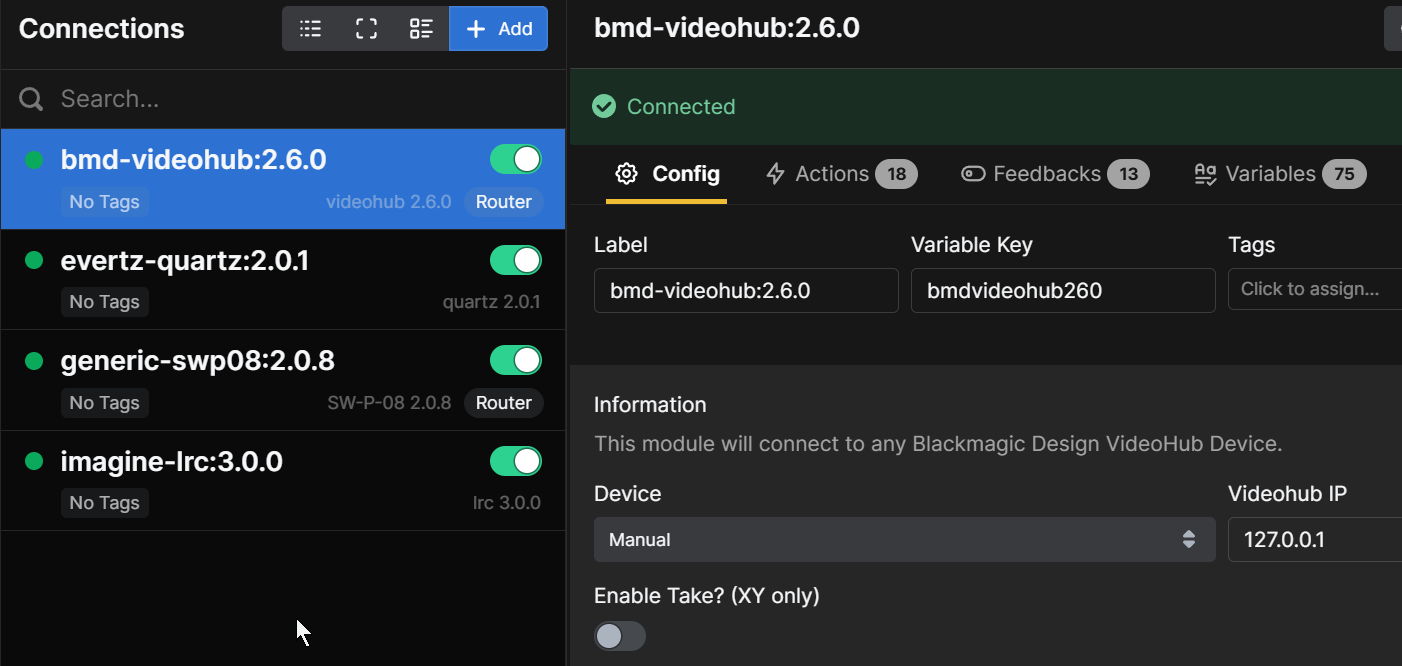Add a new connection
The image size is (1402, 666).
499,29
